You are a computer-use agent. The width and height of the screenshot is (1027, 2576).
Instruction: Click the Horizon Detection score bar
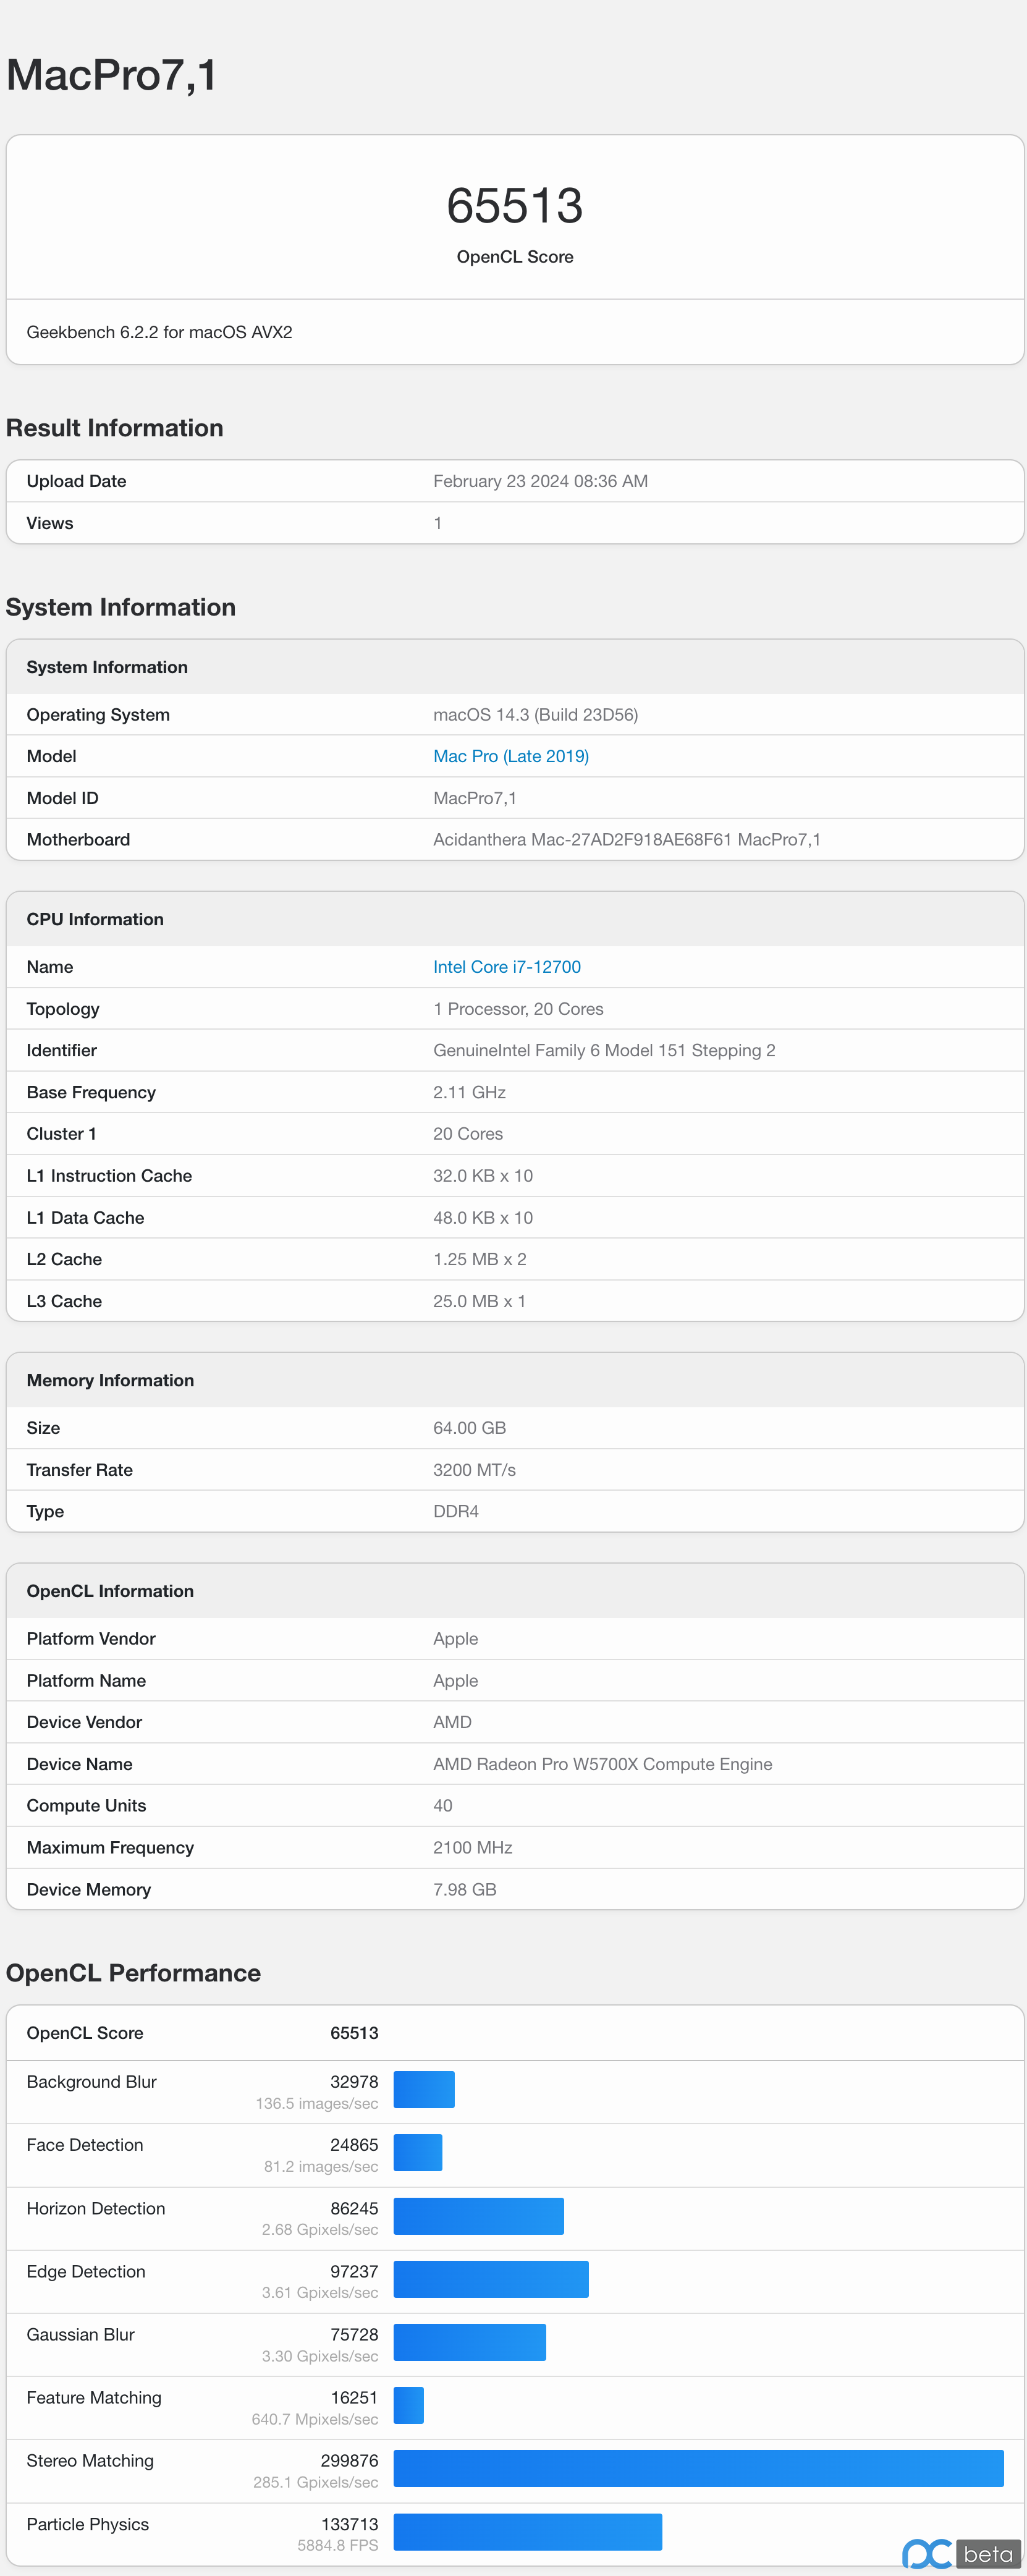[x=479, y=2216]
